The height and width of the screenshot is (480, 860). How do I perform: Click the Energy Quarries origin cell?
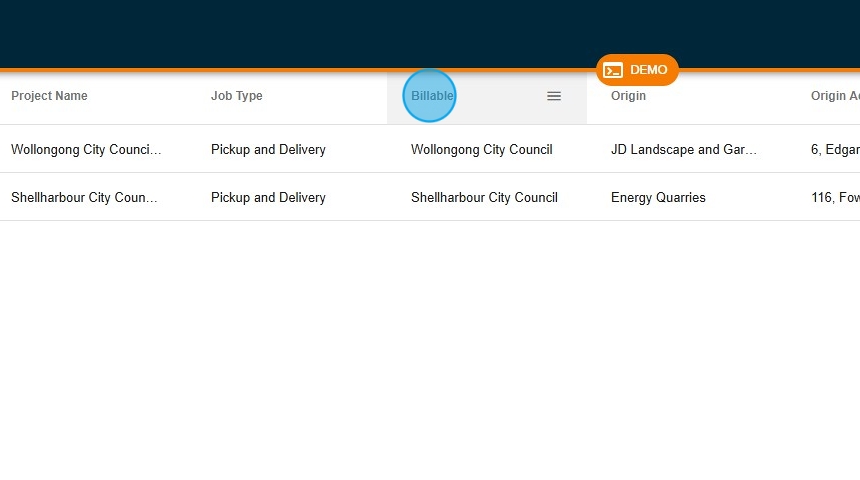tap(658, 198)
